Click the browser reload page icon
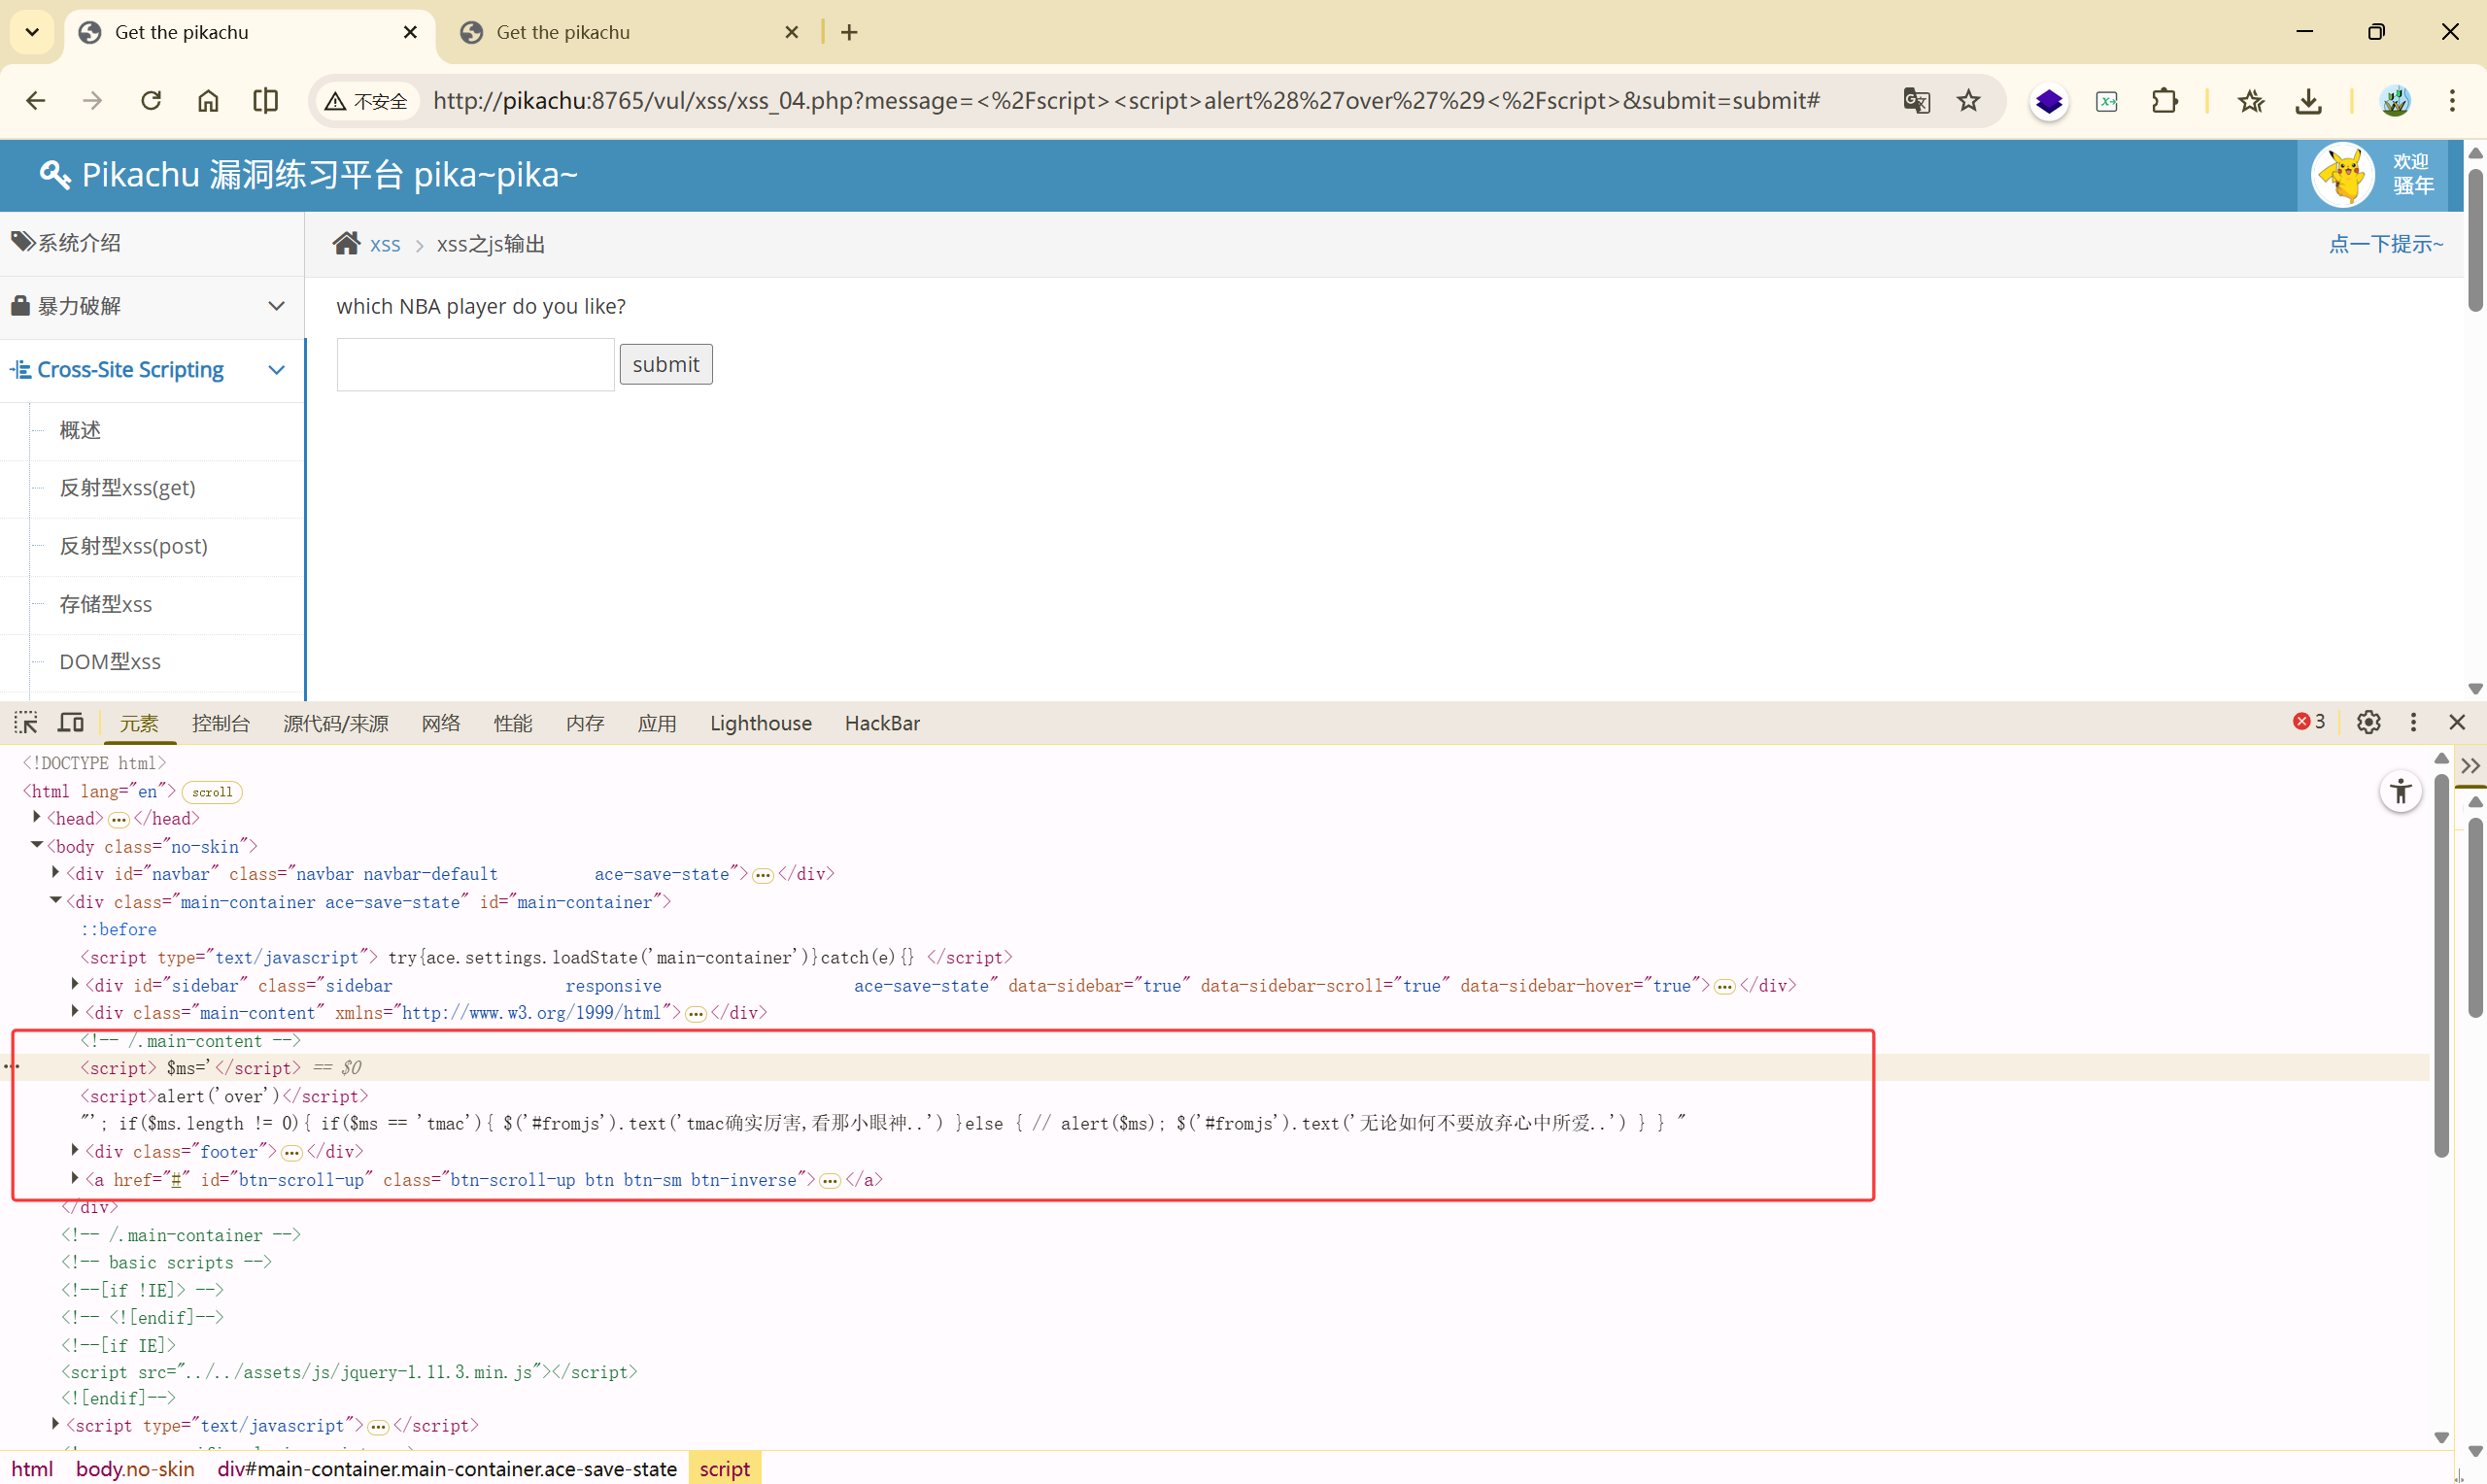 click(151, 101)
